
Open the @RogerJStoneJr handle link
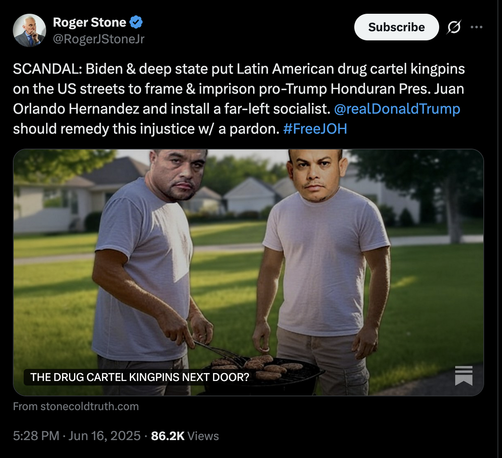[x=99, y=39]
